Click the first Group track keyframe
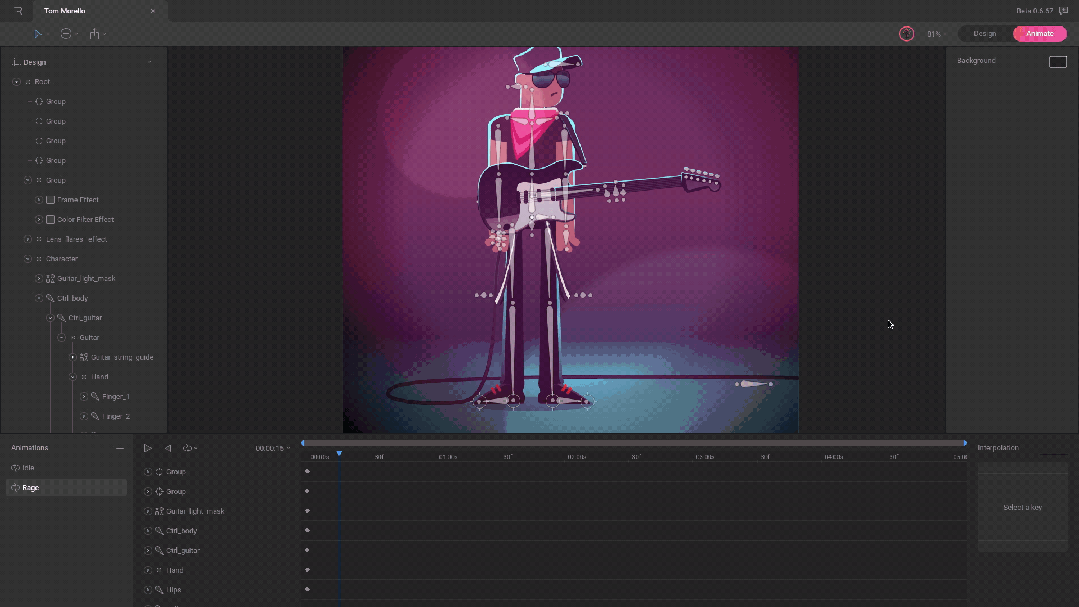This screenshot has width=1079, height=607. 307,472
